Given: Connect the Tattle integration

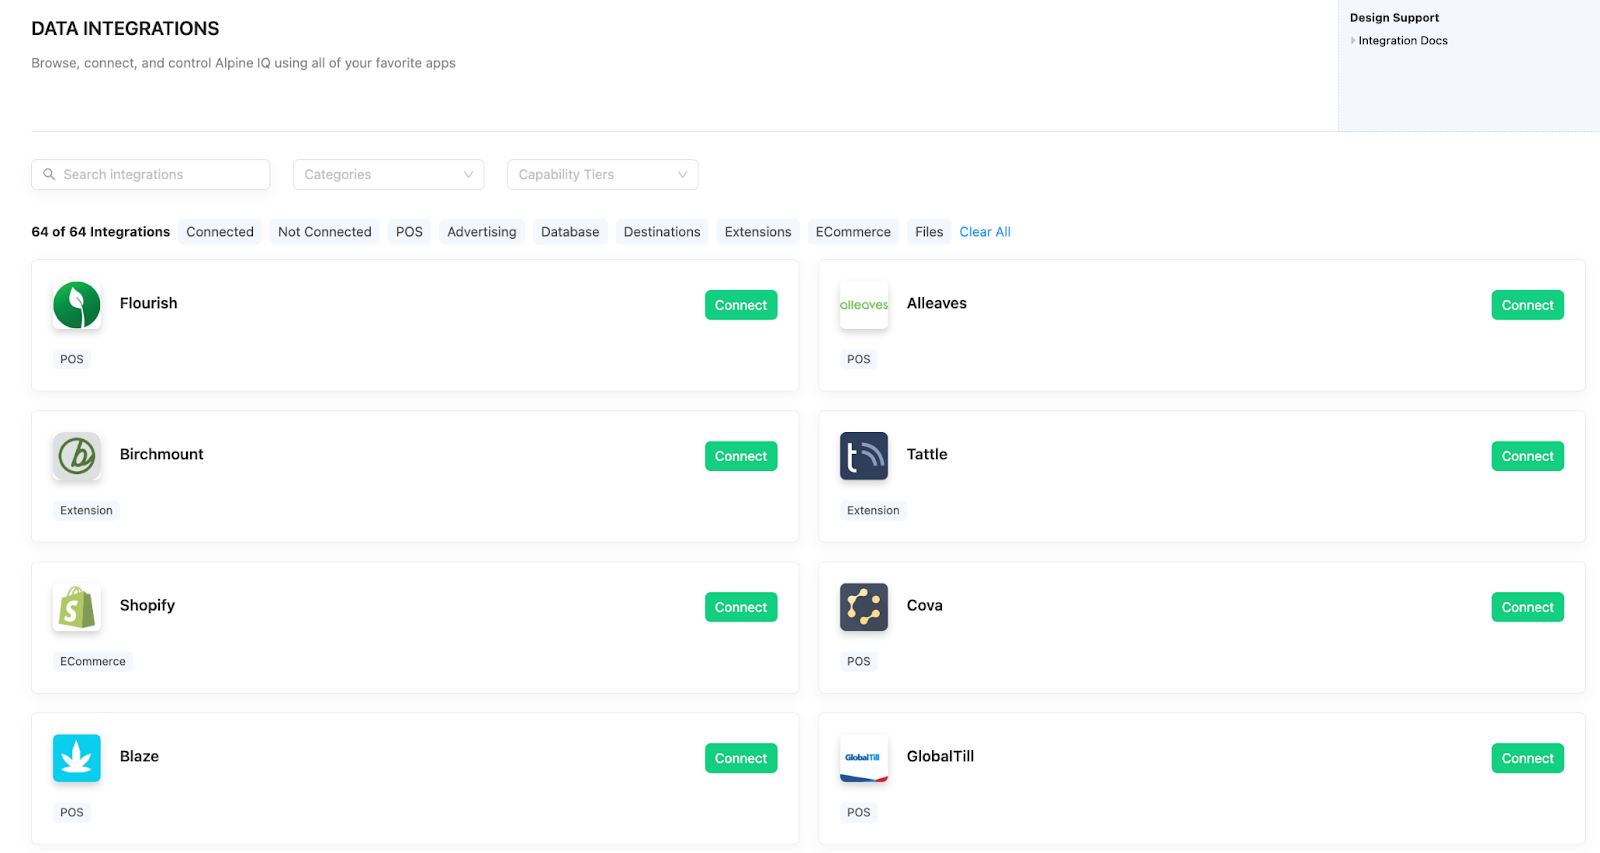Looking at the screenshot, I should (1528, 456).
